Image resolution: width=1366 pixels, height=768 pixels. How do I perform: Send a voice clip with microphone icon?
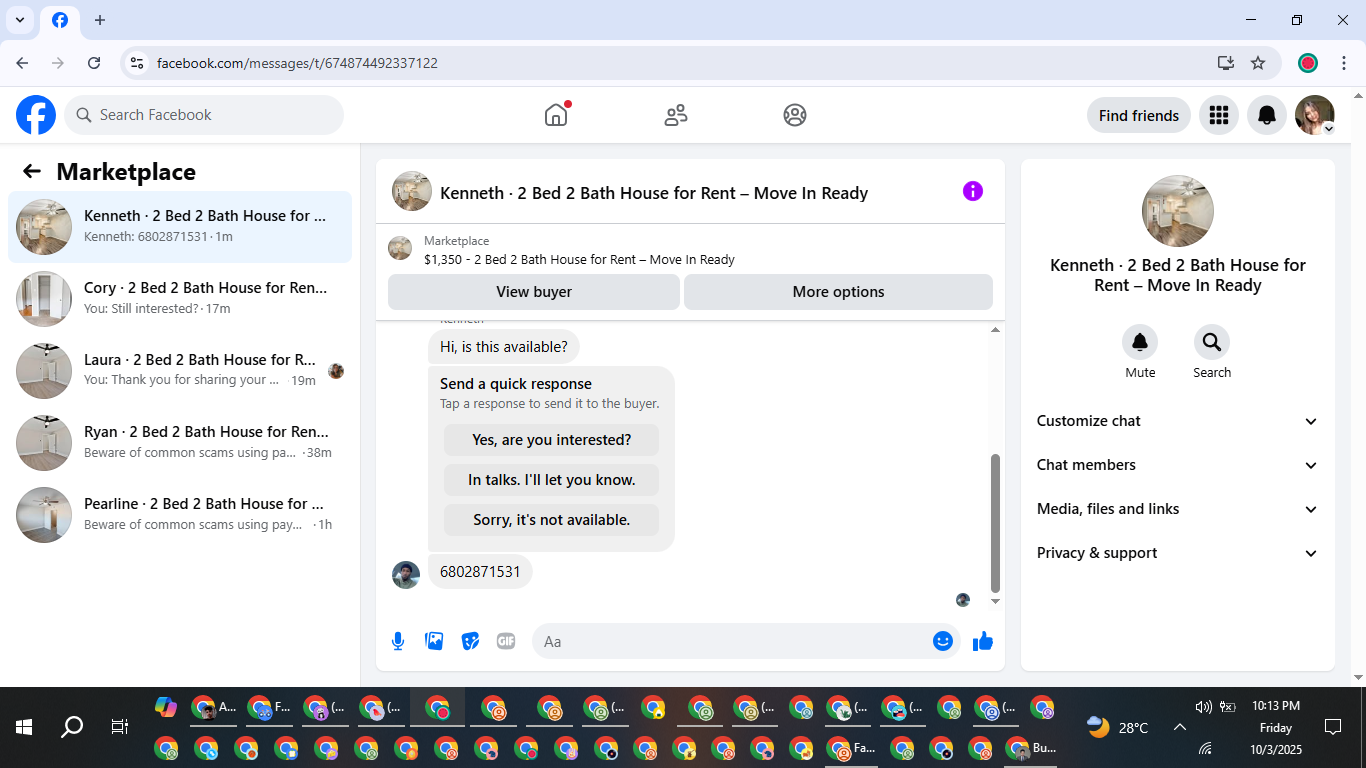coord(398,641)
